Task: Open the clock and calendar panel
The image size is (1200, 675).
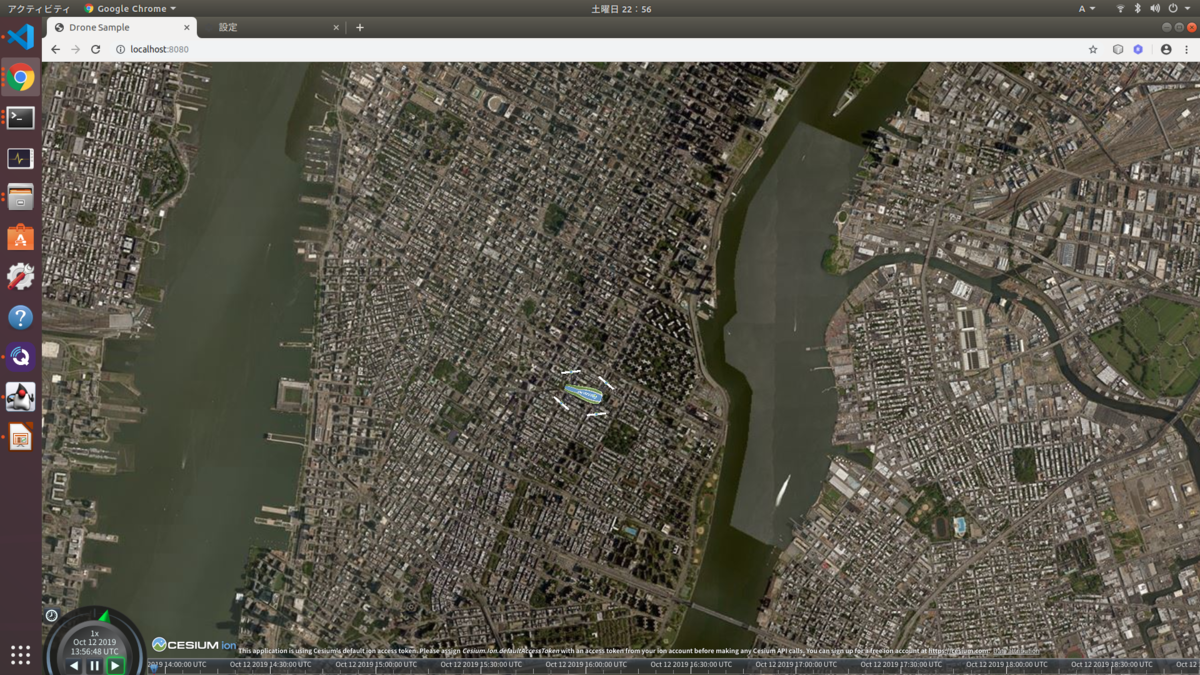Action: pos(621,8)
